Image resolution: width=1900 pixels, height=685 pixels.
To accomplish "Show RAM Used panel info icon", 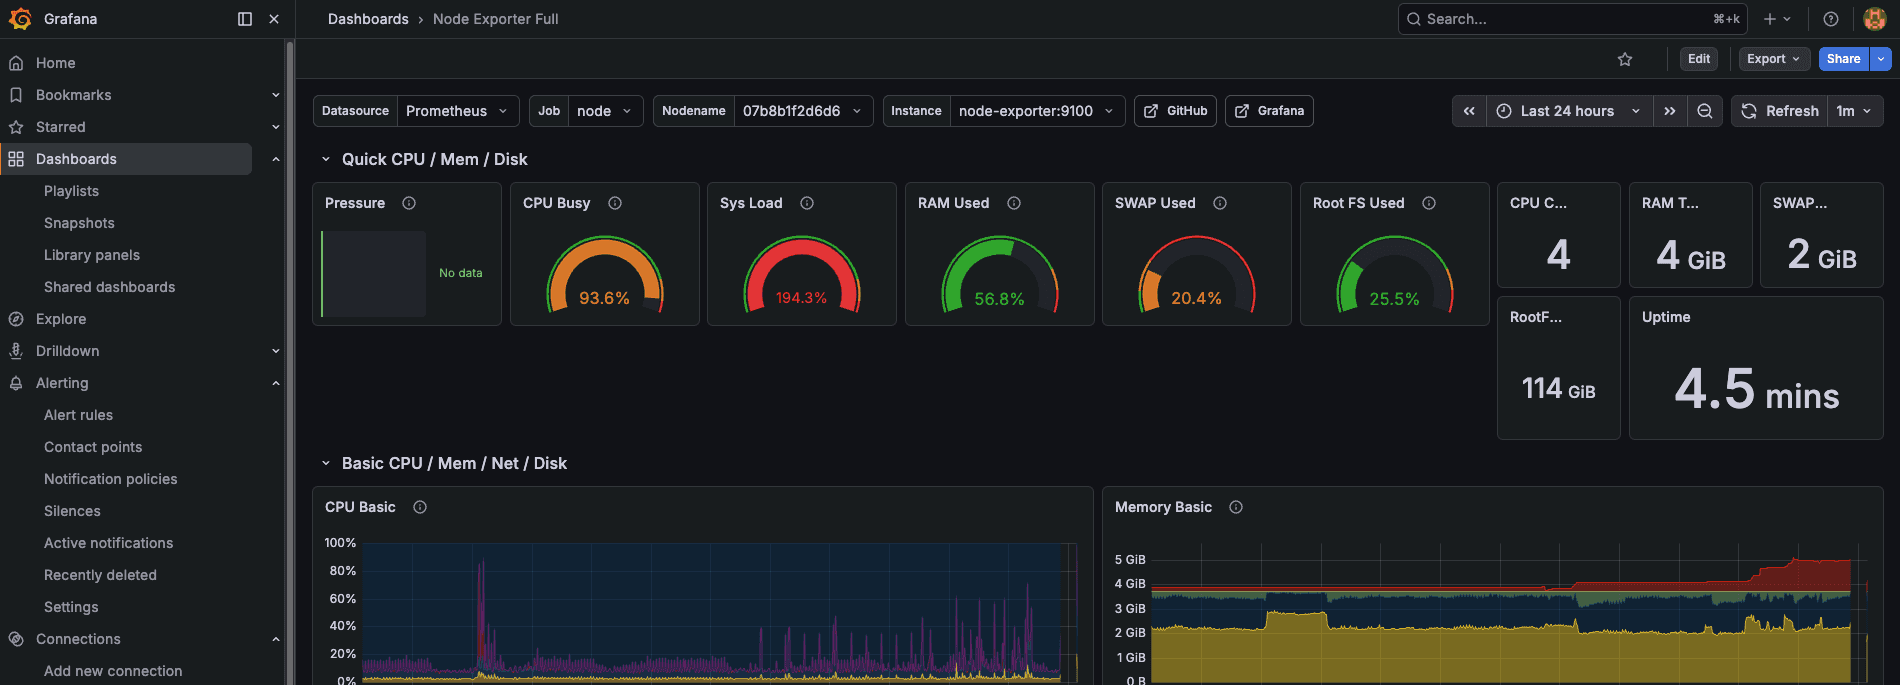I will click(x=1014, y=203).
